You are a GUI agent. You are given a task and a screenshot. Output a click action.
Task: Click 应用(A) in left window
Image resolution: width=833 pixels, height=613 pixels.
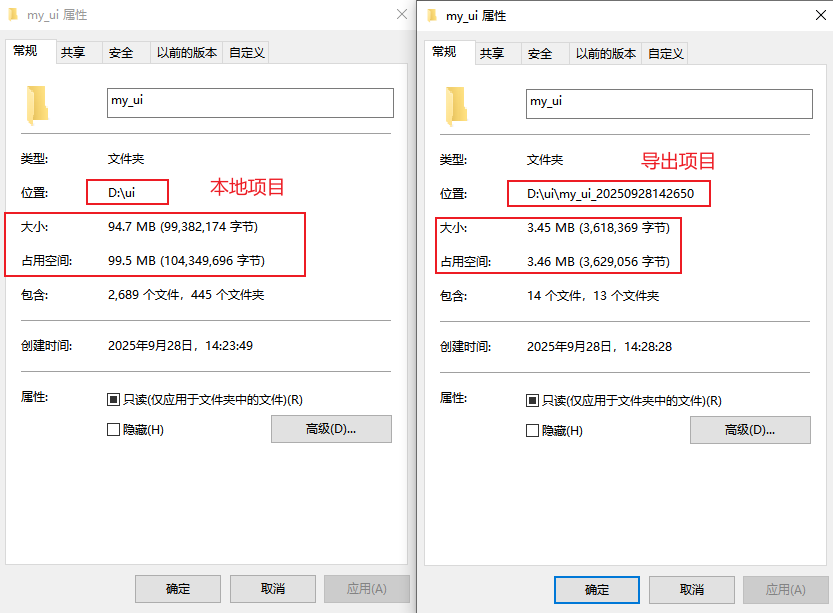click(x=367, y=589)
